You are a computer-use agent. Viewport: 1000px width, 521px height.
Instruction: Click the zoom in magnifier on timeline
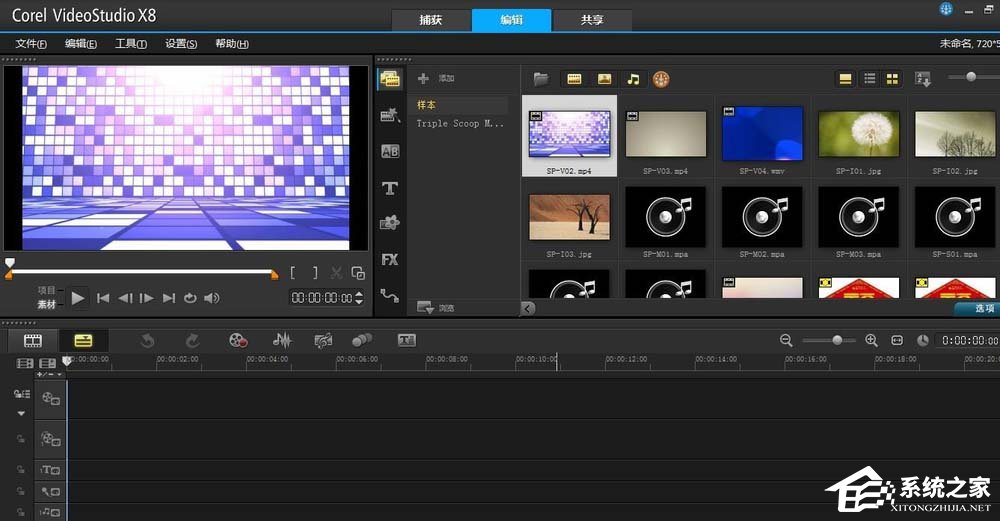pos(871,341)
